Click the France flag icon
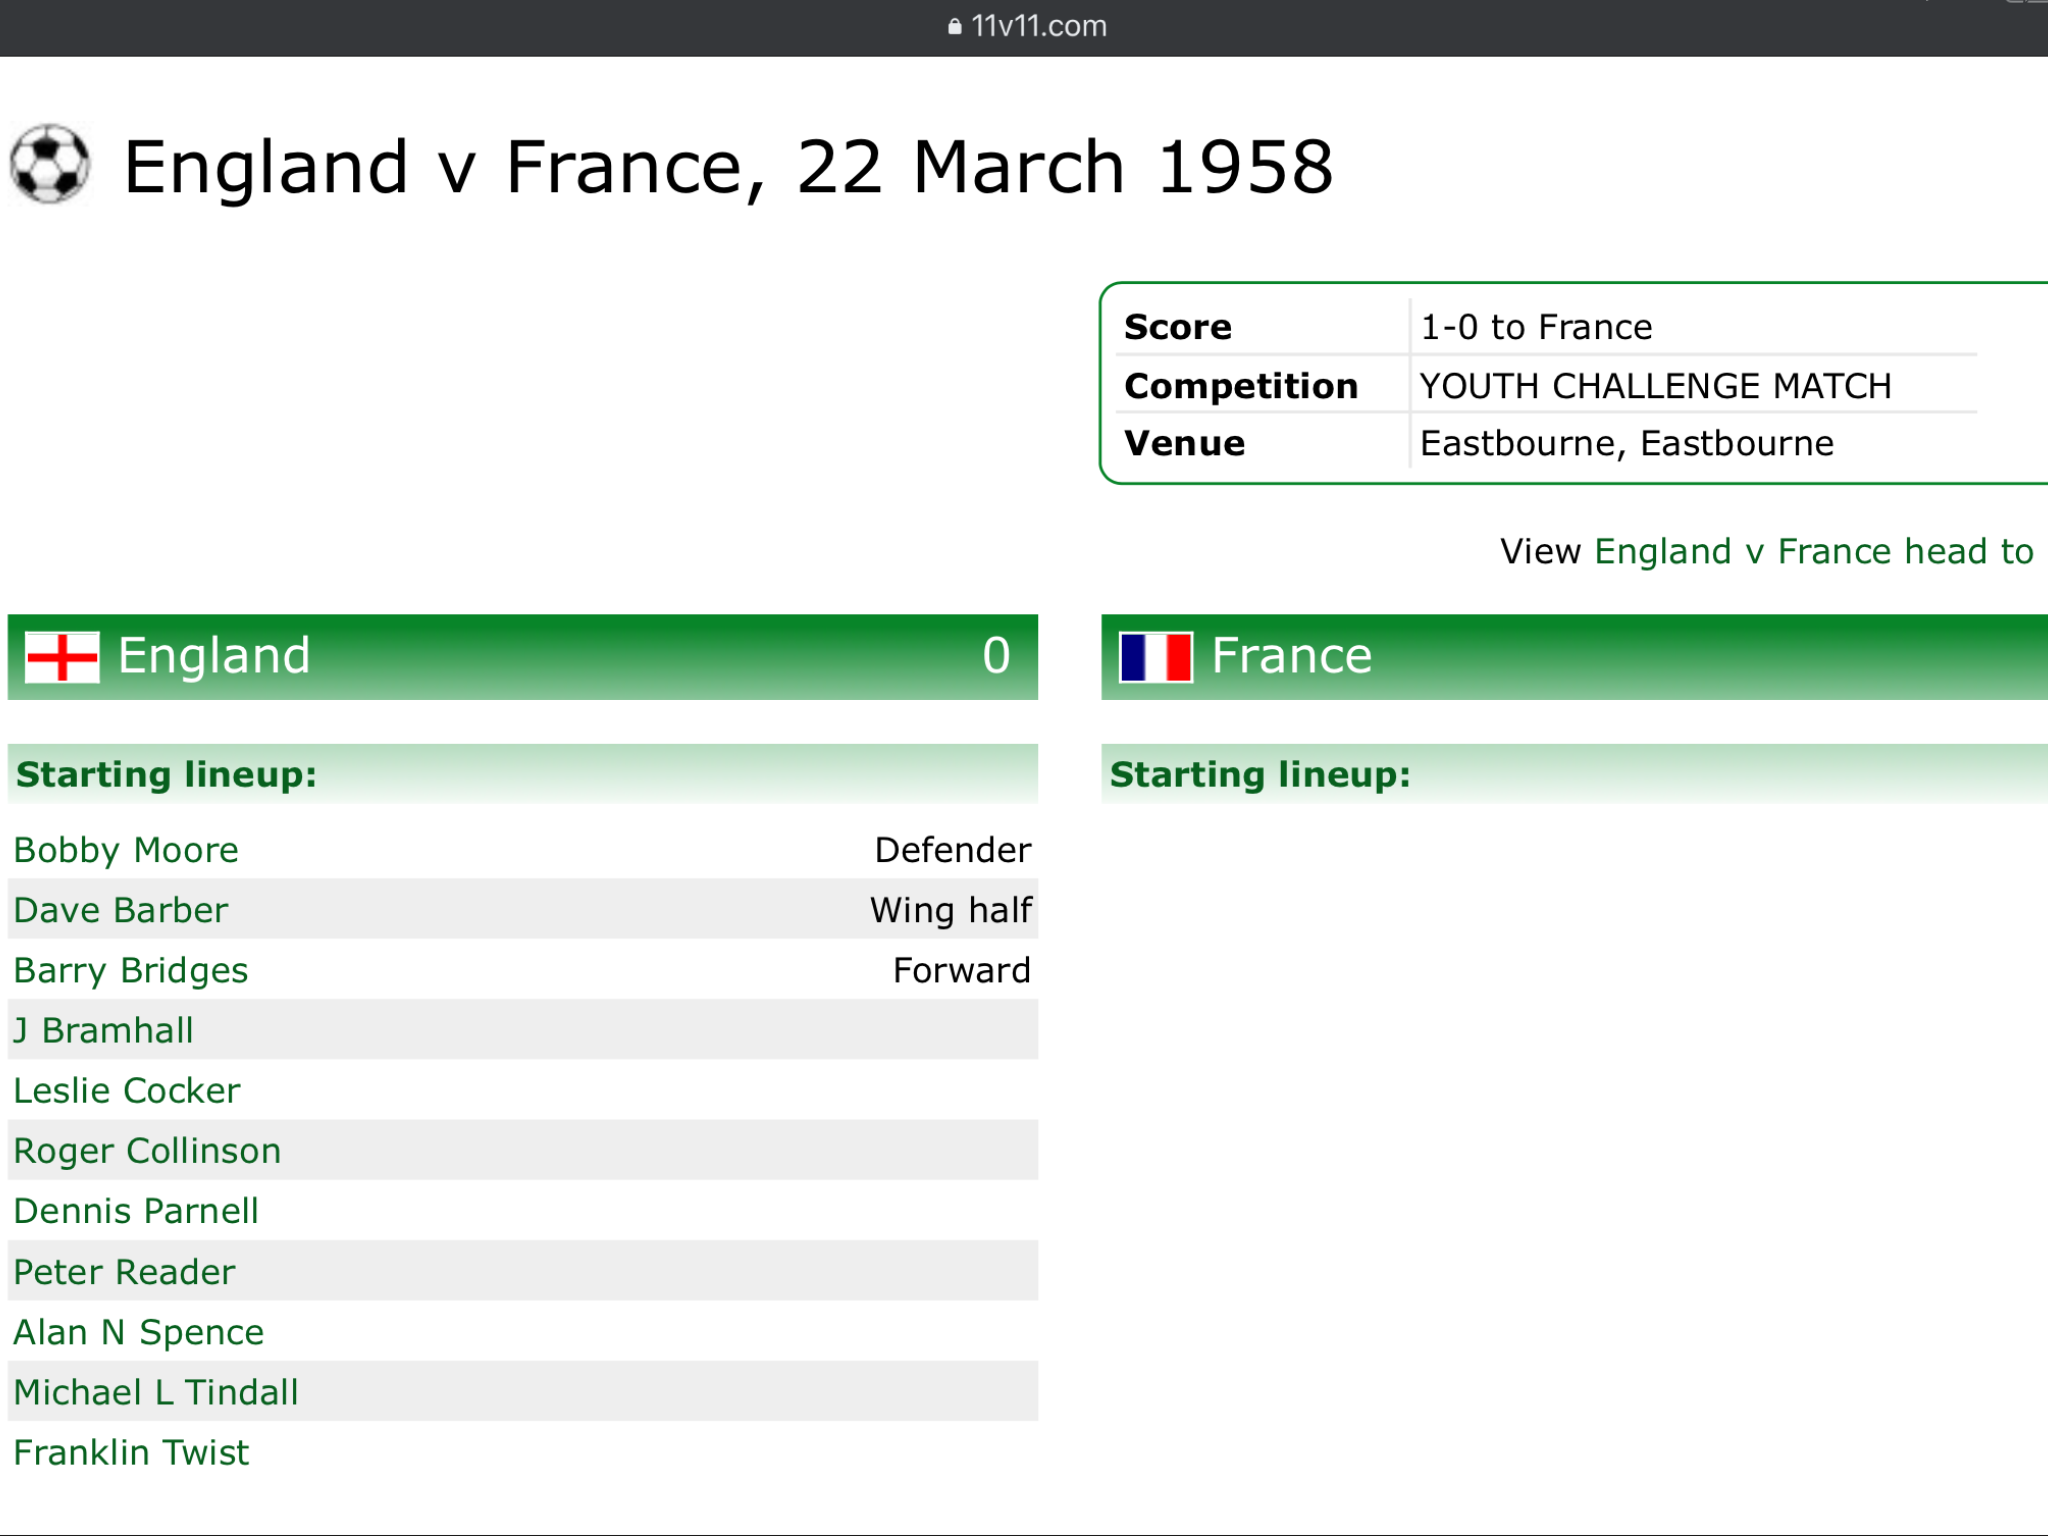 pyautogui.click(x=1156, y=657)
